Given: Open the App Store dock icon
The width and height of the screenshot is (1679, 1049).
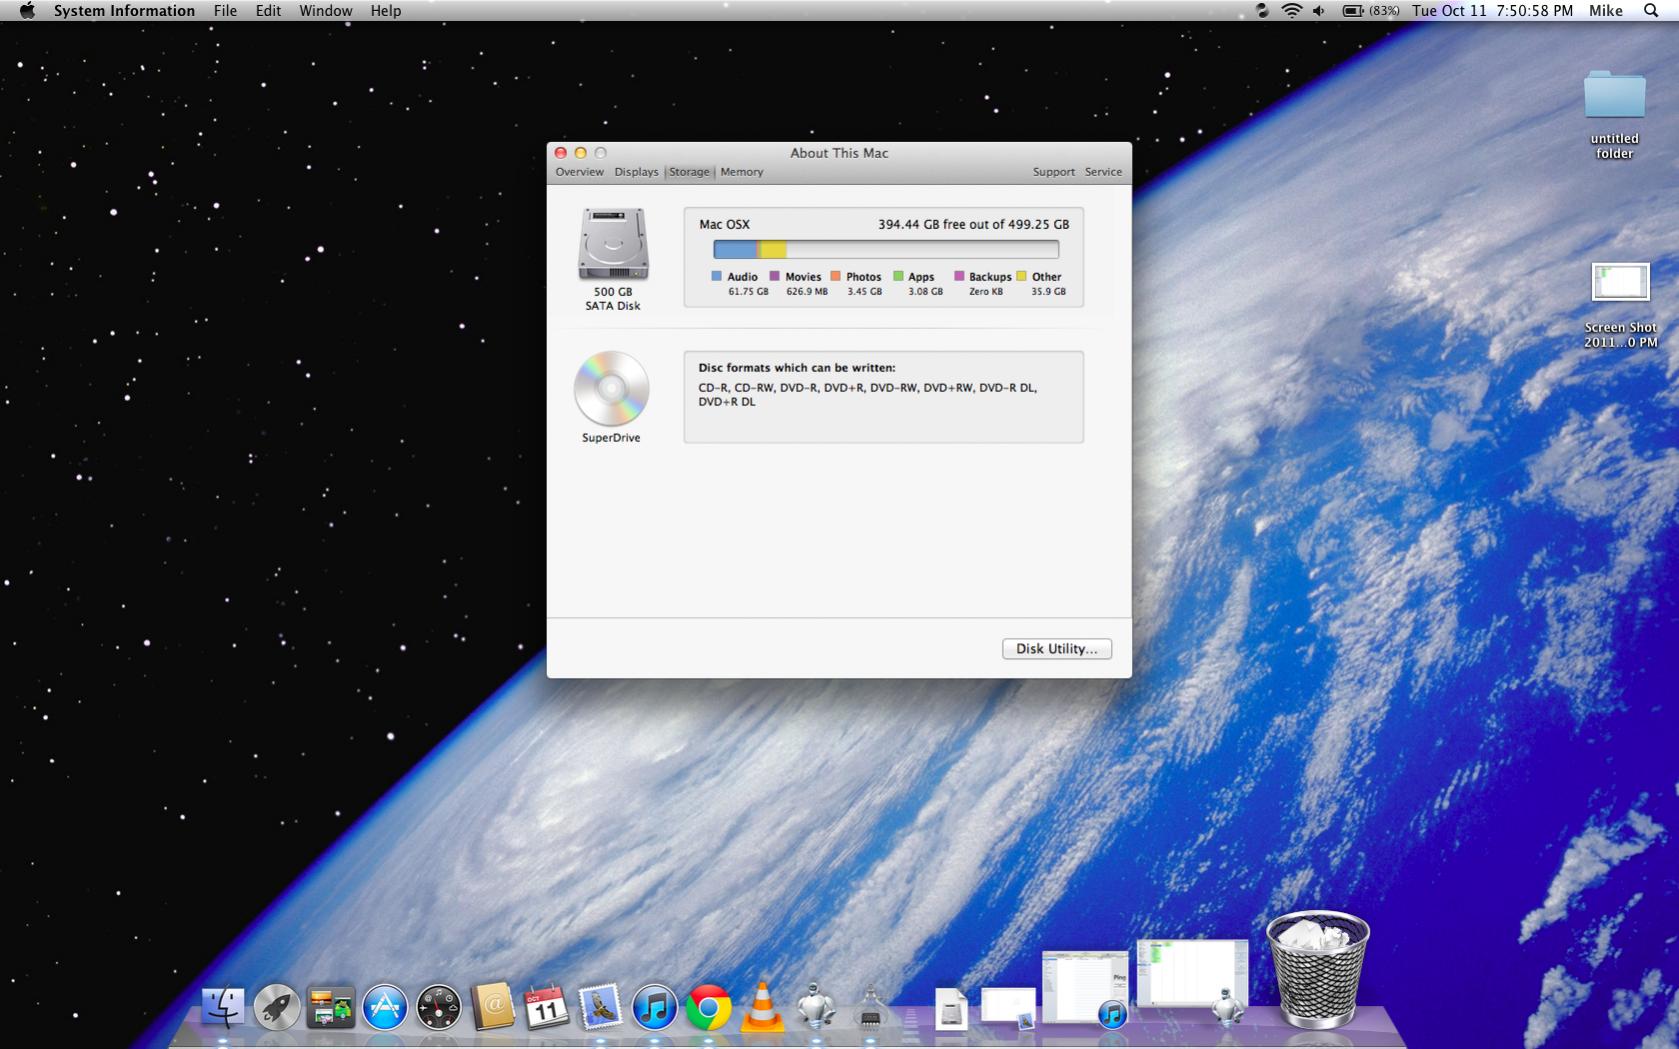Looking at the screenshot, I should pyautogui.click(x=384, y=1007).
